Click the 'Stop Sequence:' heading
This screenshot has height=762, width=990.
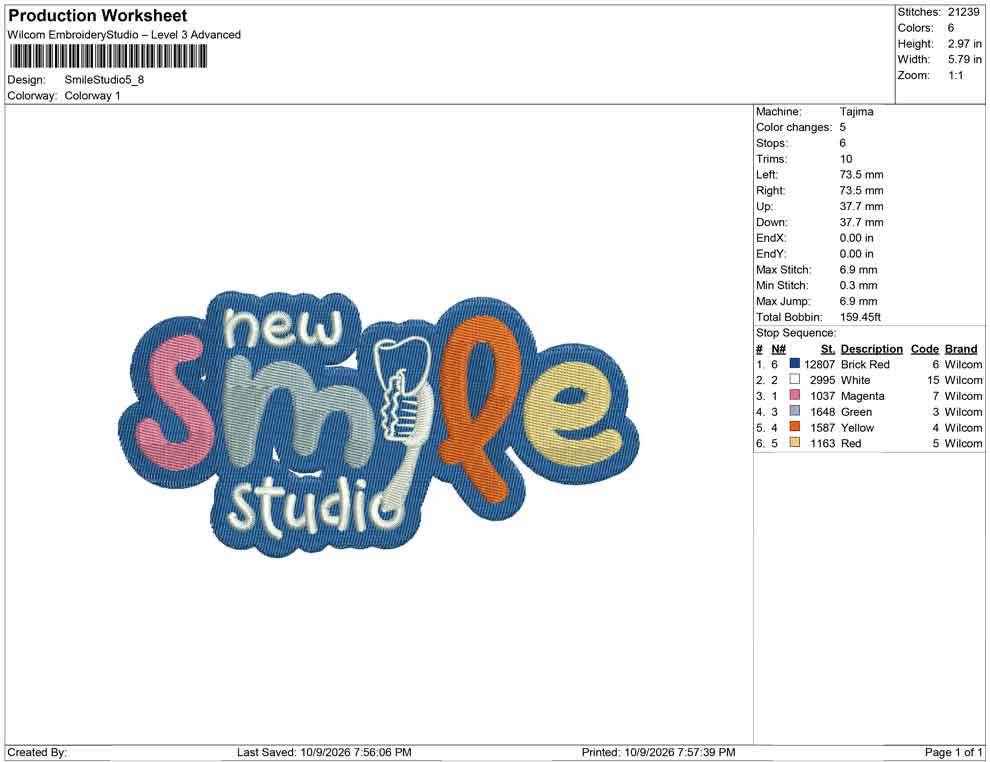coord(796,333)
